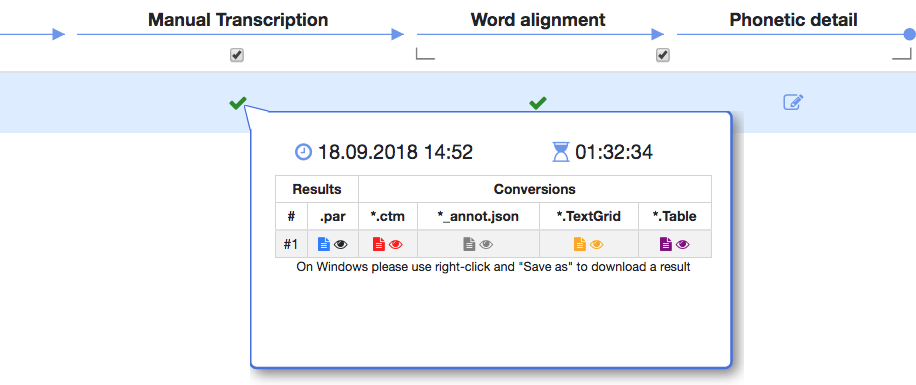Click the *.Table column header

coord(674,217)
